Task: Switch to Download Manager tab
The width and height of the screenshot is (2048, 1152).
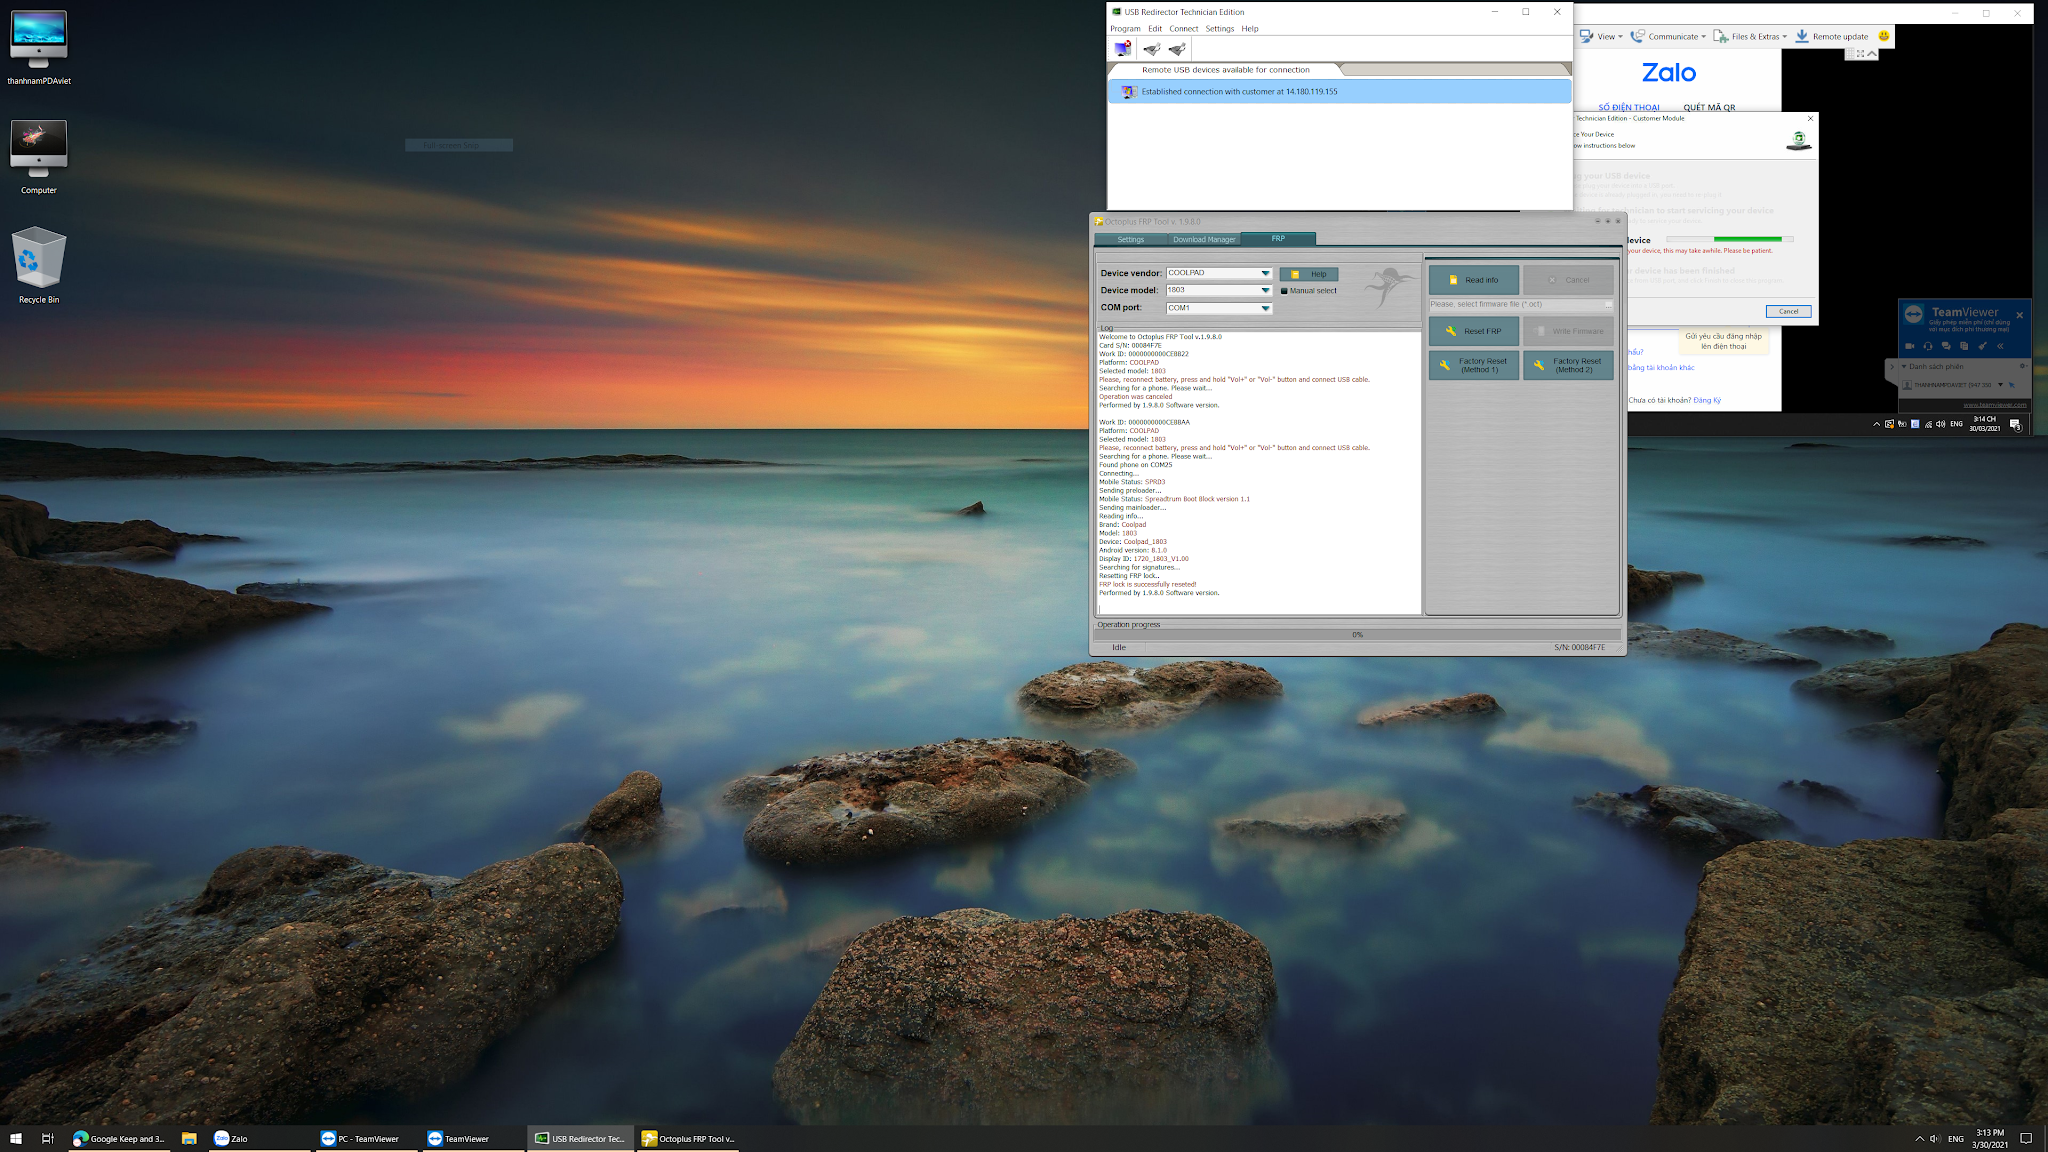Action: [x=1203, y=239]
